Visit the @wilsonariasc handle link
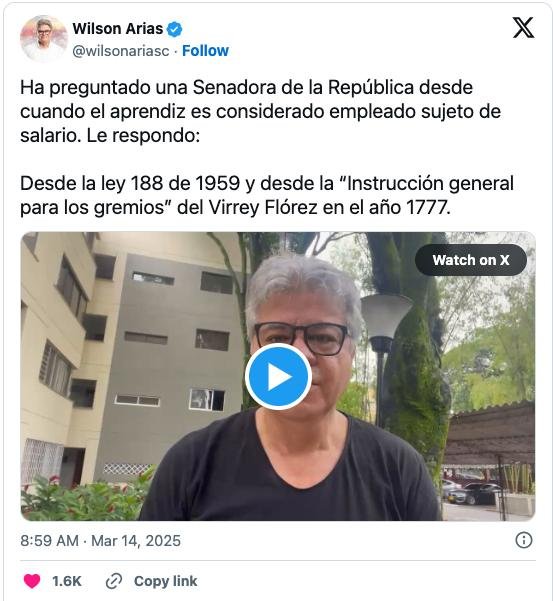Screen dimensions: 553x601 click(x=121, y=51)
